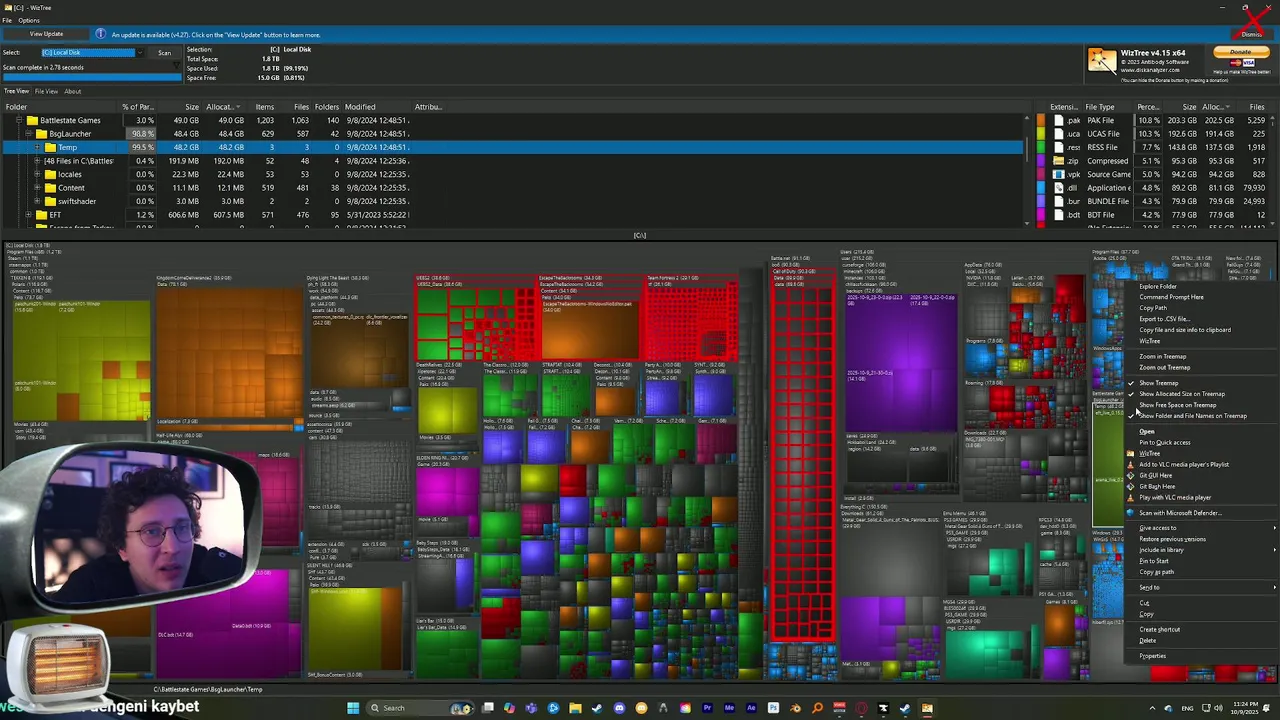This screenshot has height=720, width=1280.
Task: Open Premiere Pro from the taskbar
Action: tap(707, 708)
